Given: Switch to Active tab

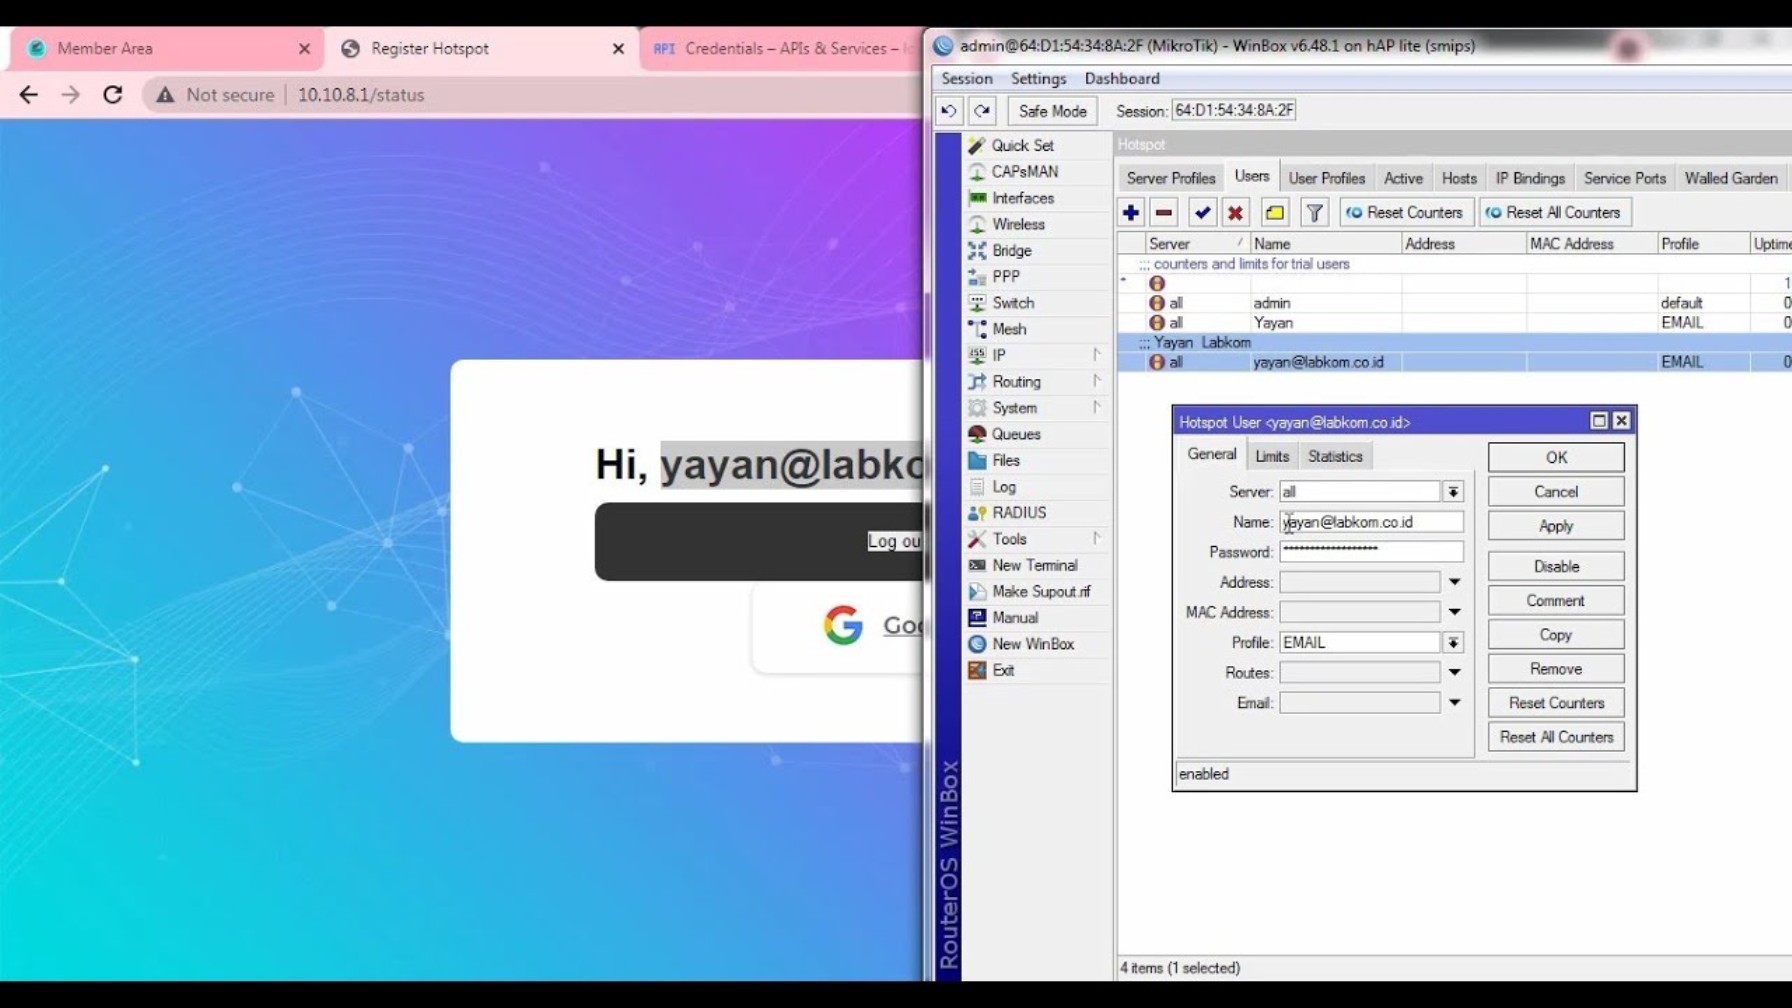Looking at the screenshot, I should point(1403,178).
